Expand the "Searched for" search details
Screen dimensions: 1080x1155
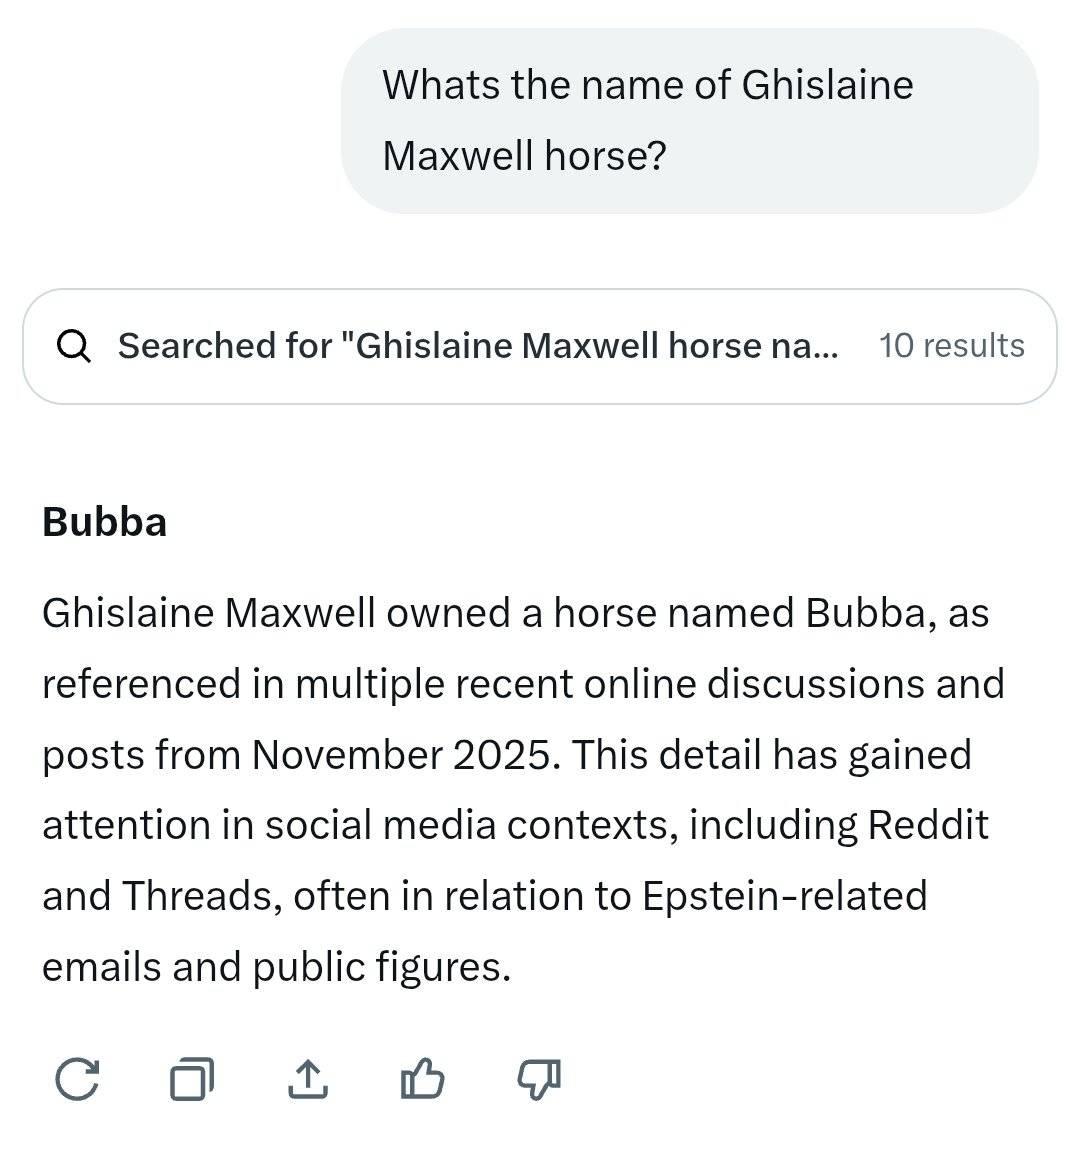pos(478,346)
